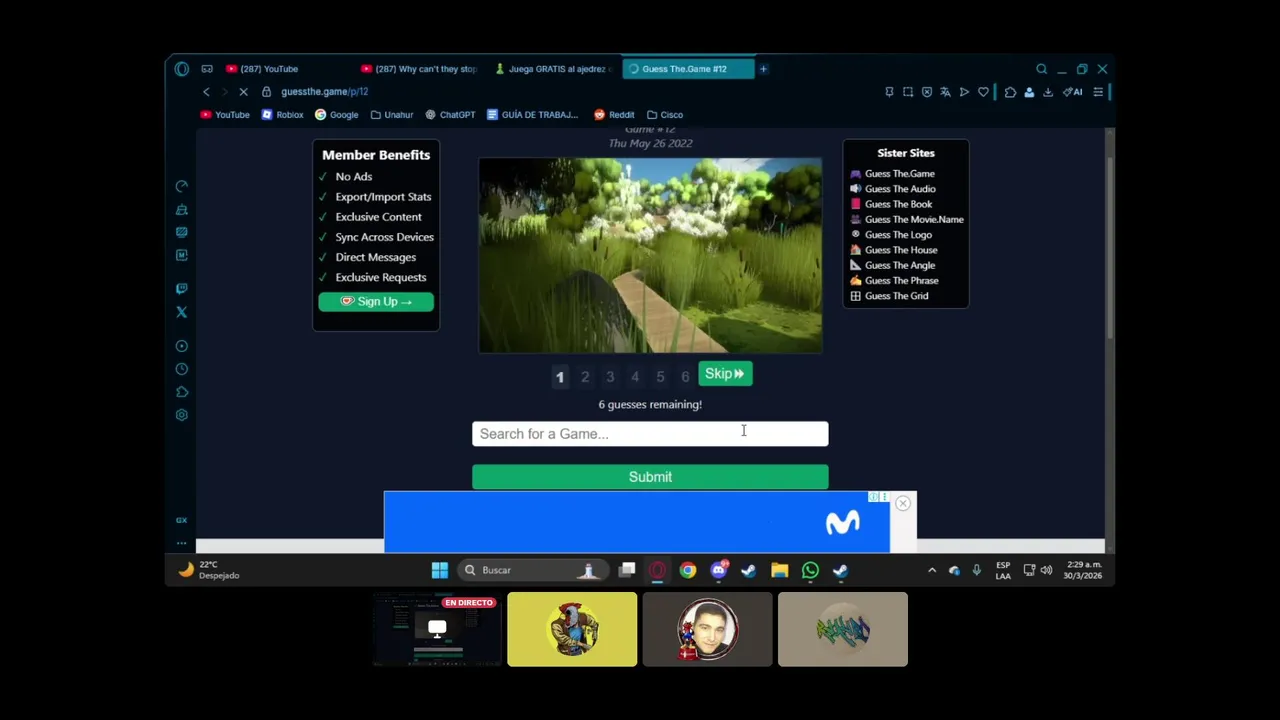
Task: Open the three-dots sidebar setup menu
Action: (x=181, y=543)
